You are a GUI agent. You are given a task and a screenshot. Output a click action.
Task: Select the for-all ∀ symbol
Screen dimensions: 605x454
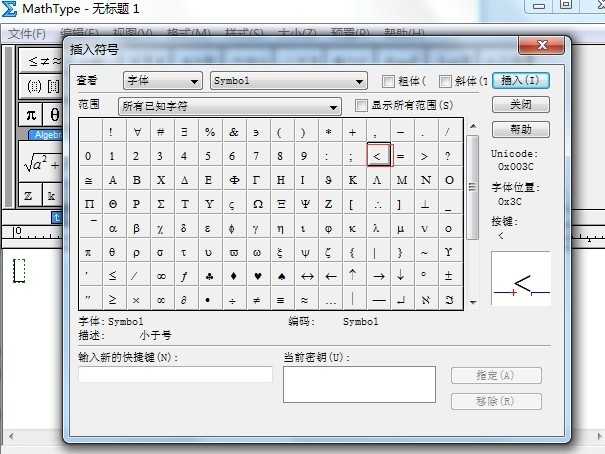(137, 132)
